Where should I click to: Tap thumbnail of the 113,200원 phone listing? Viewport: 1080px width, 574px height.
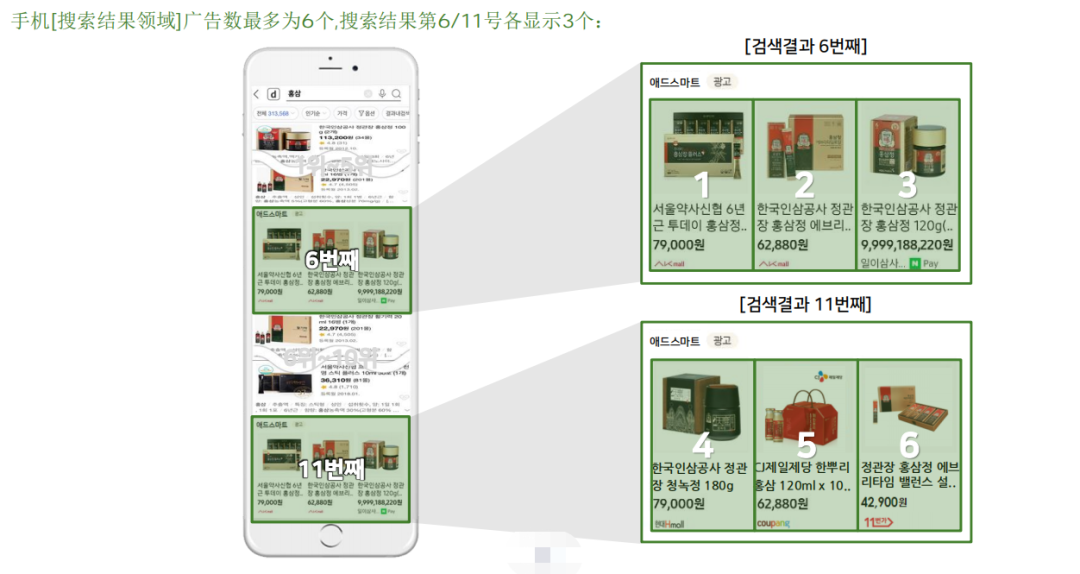point(282,139)
